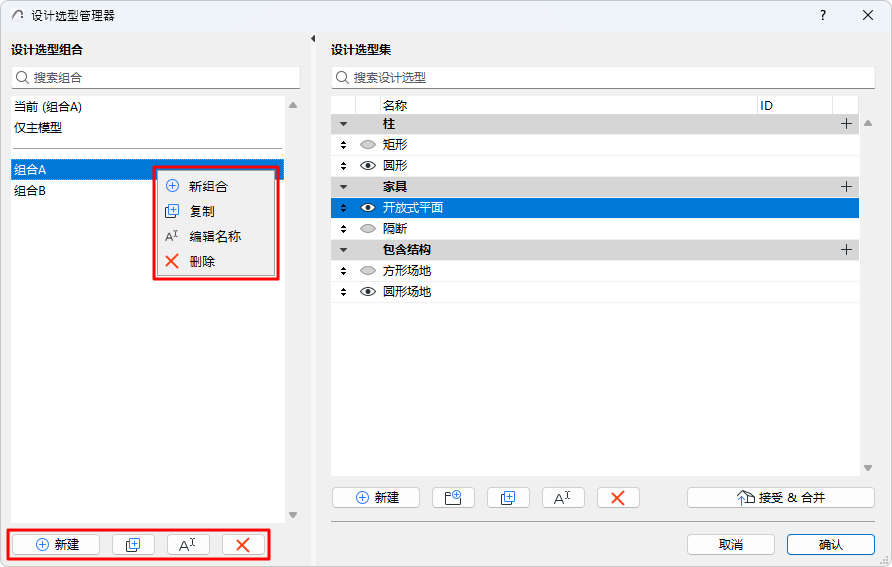Image resolution: width=892 pixels, height=567 pixels.
Task: Choose 复制 from context menu
Action: tap(216, 212)
